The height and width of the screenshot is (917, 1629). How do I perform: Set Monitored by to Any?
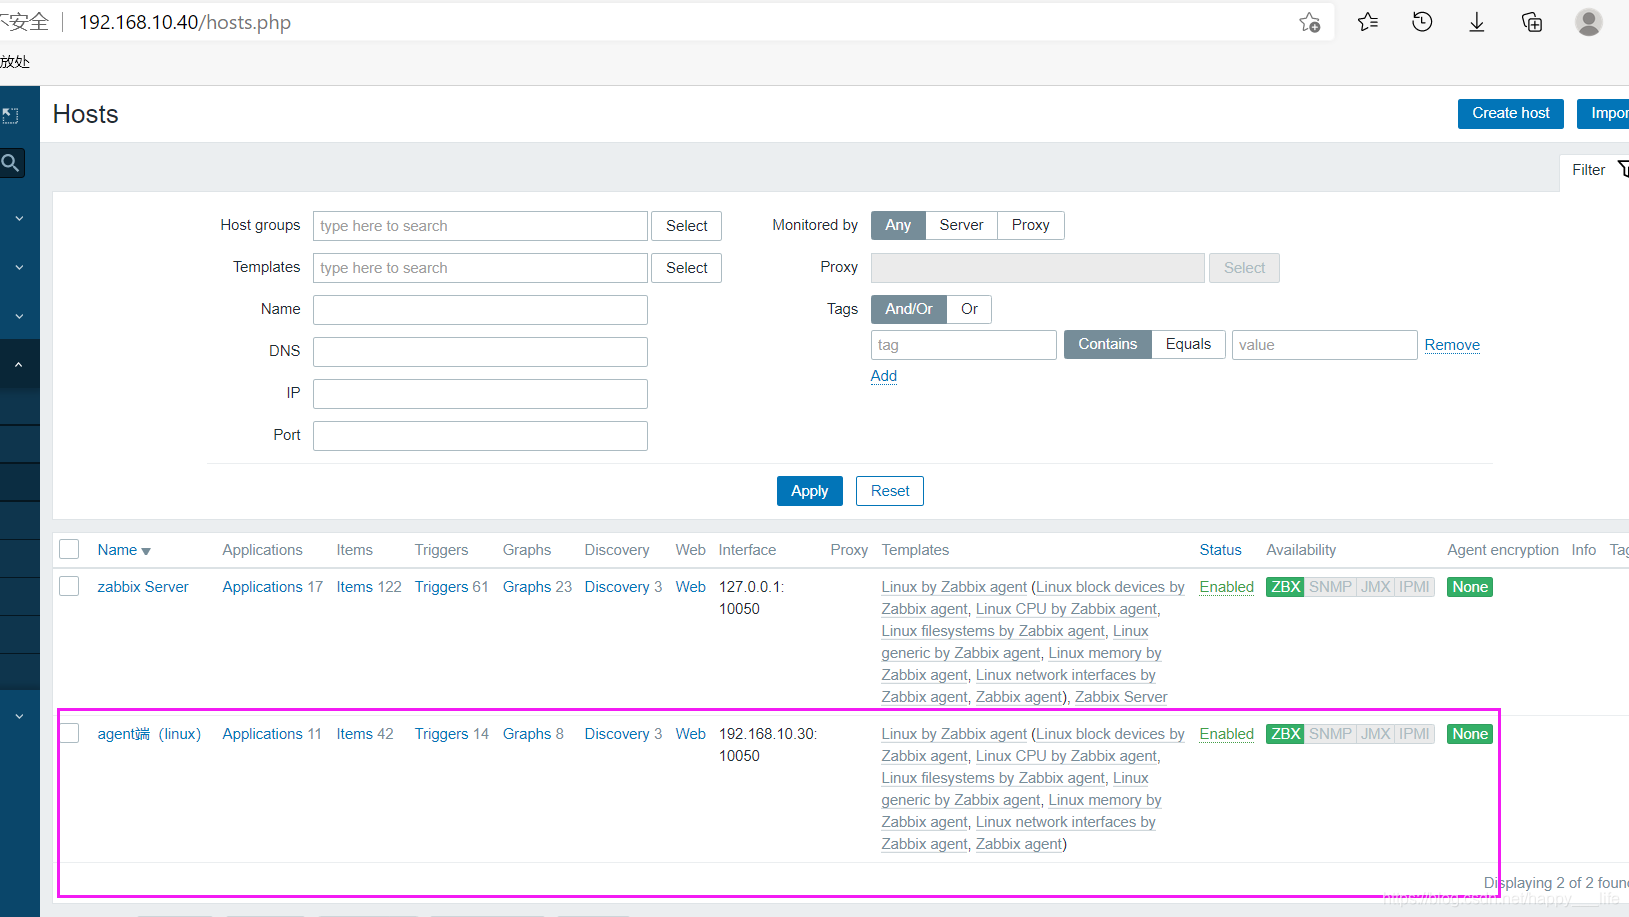(x=898, y=225)
